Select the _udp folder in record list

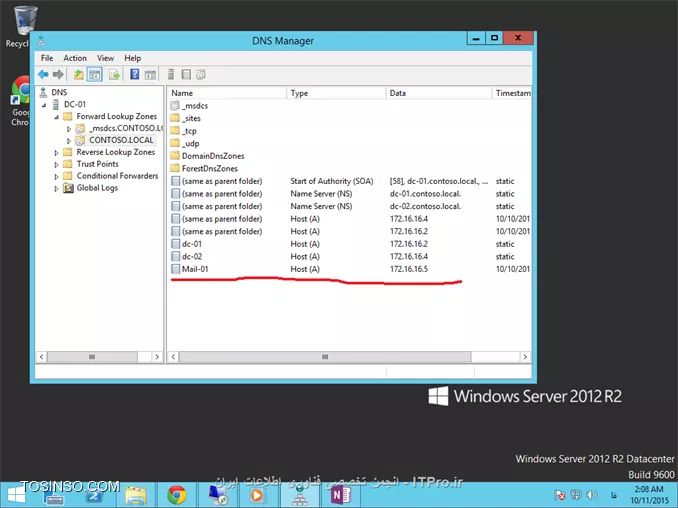coord(185,143)
